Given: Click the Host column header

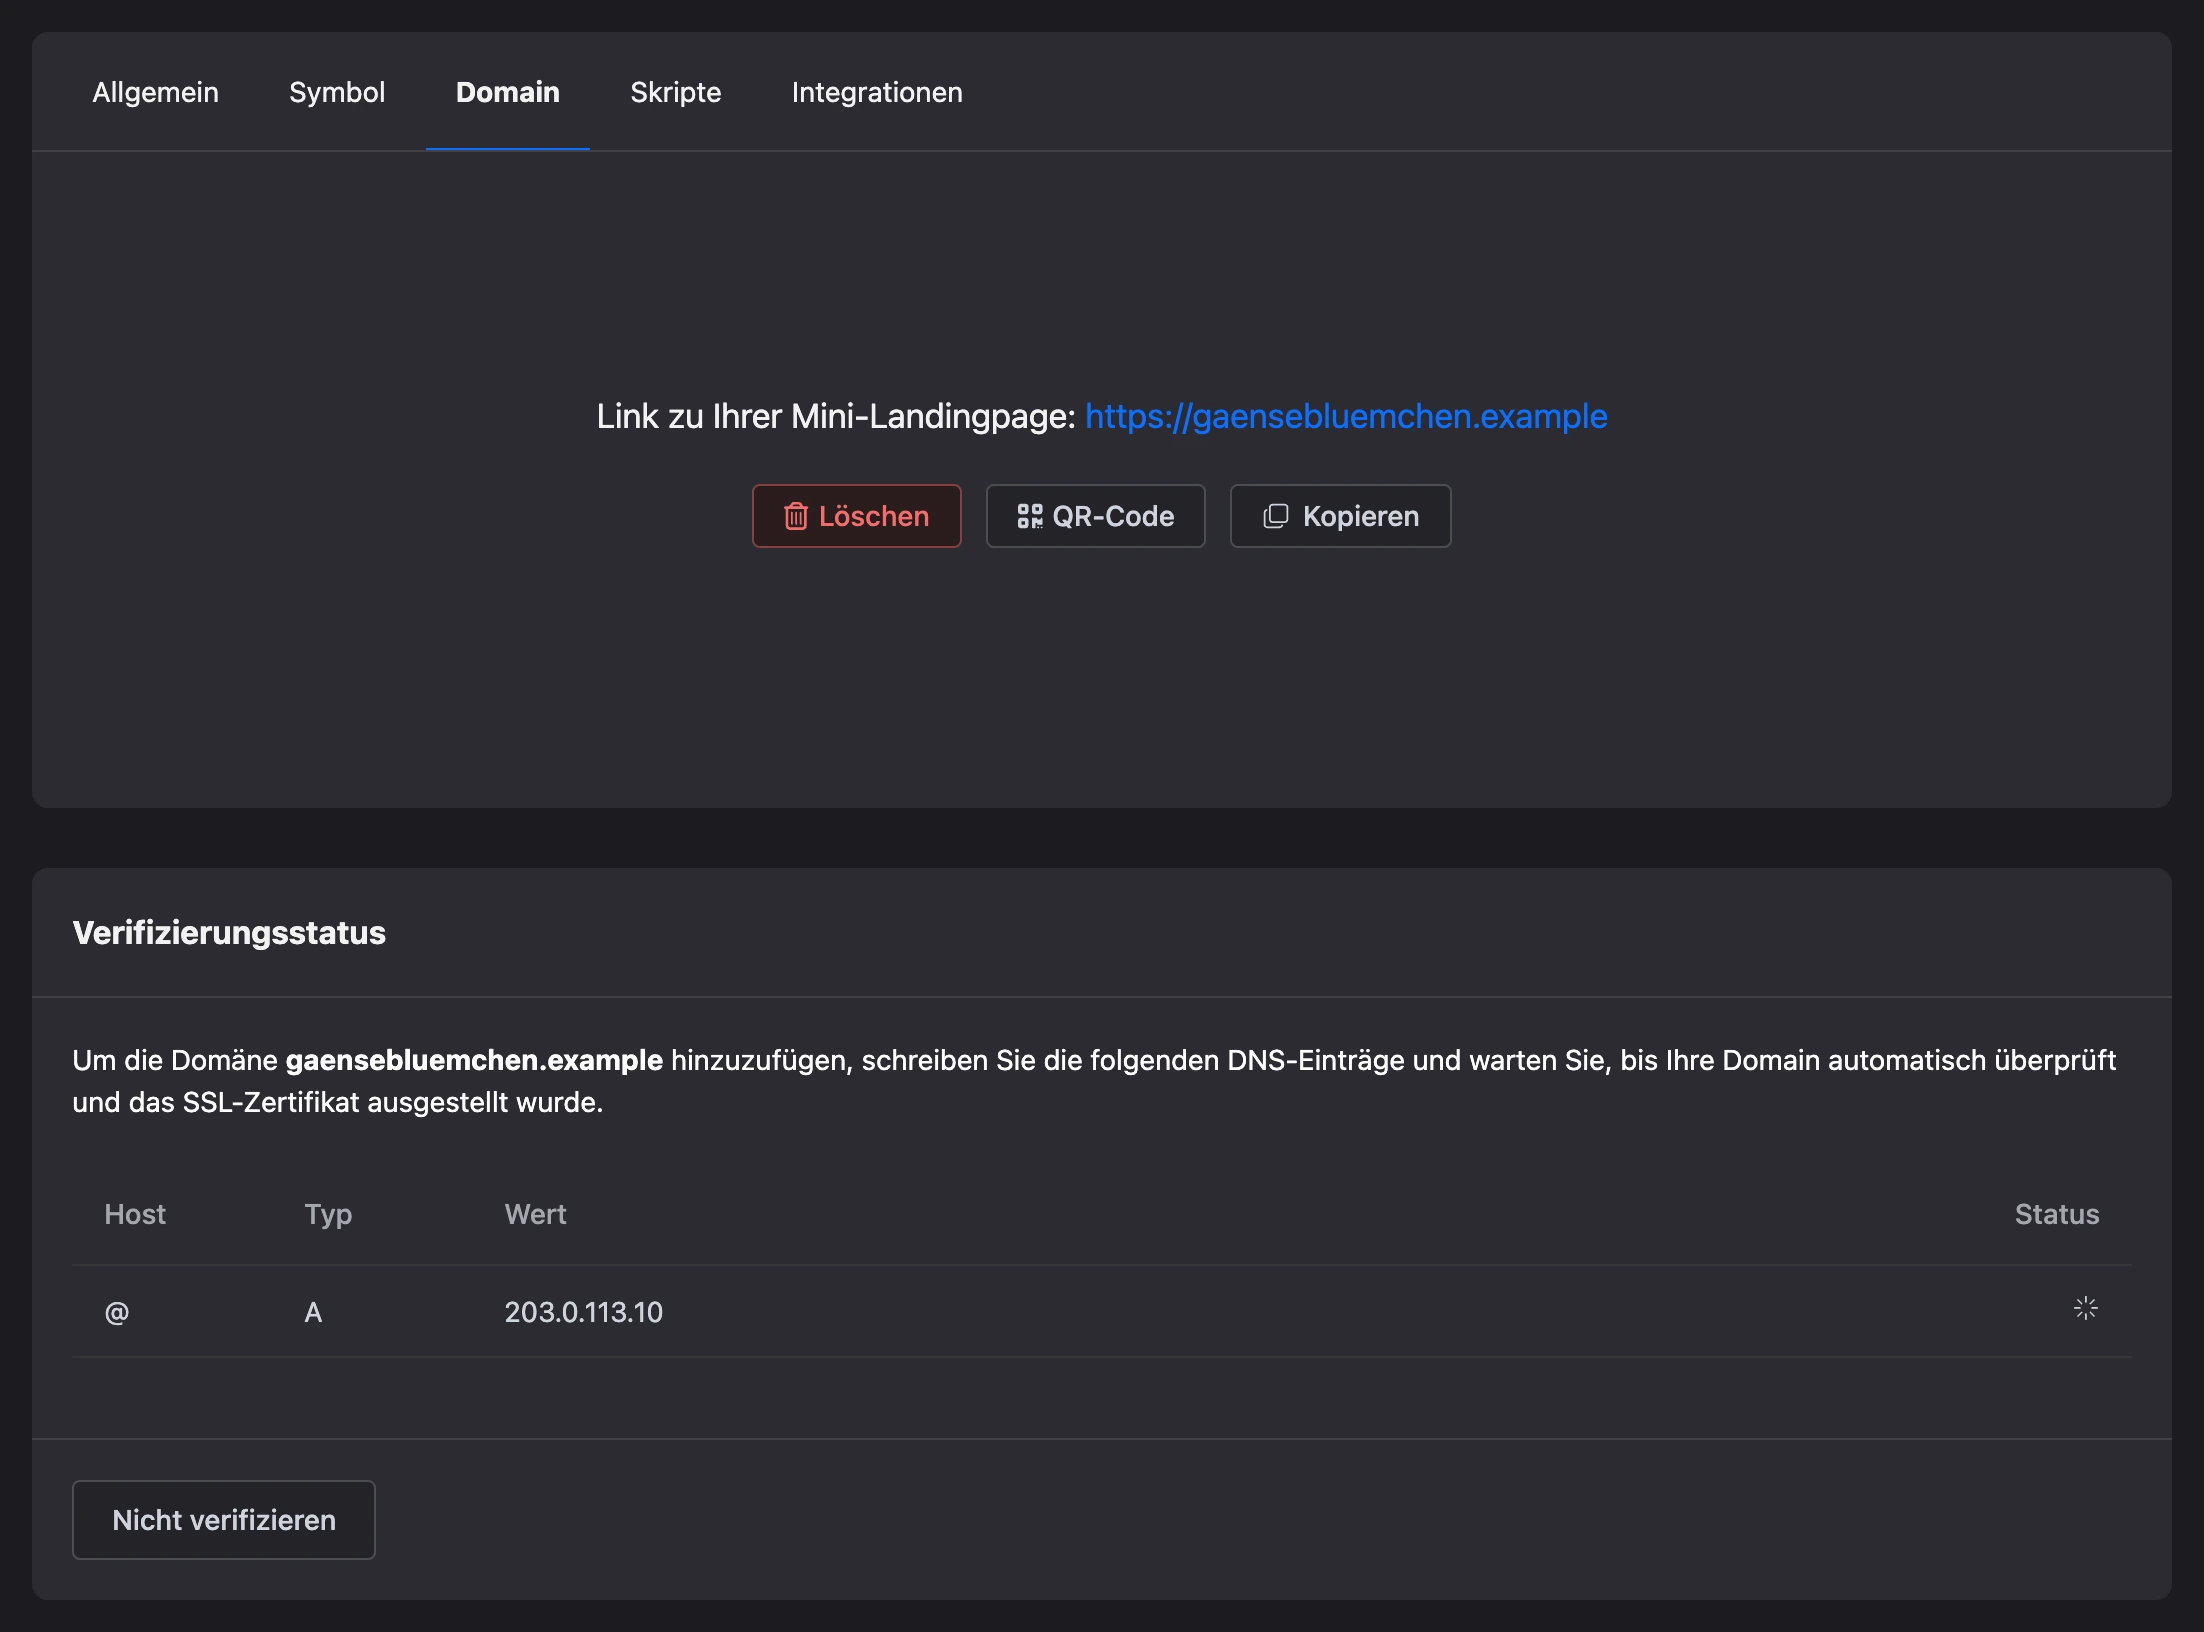Looking at the screenshot, I should pos(135,1214).
